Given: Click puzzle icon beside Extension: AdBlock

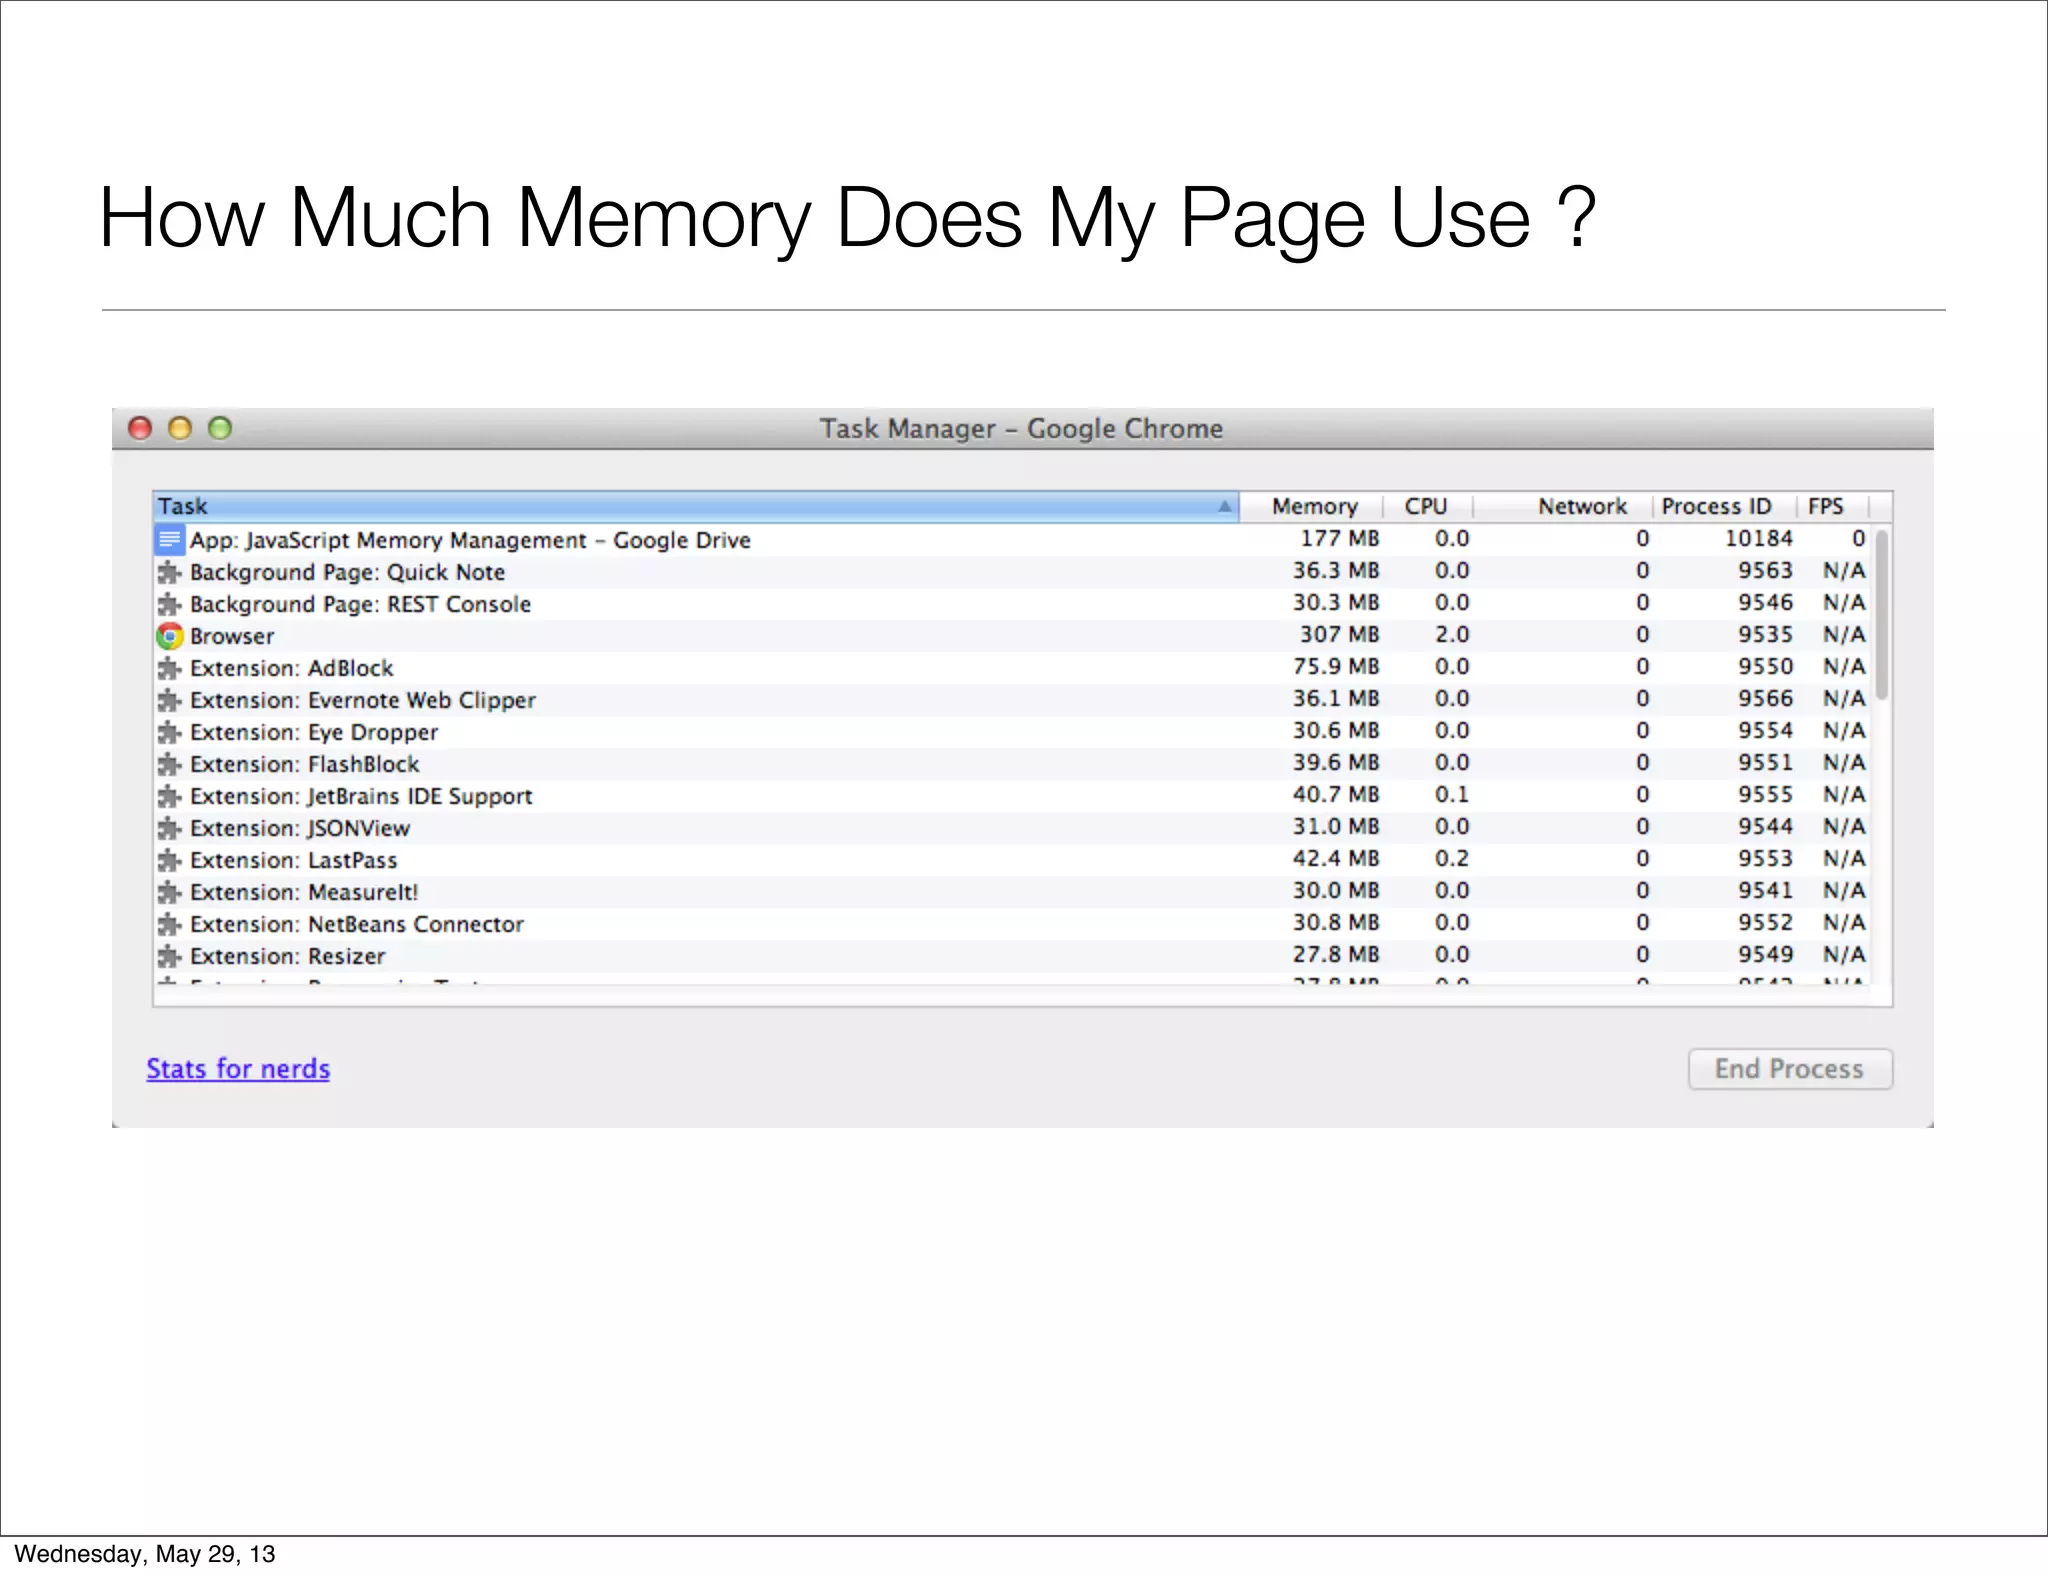Looking at the screenshot, I should (170, 668).
